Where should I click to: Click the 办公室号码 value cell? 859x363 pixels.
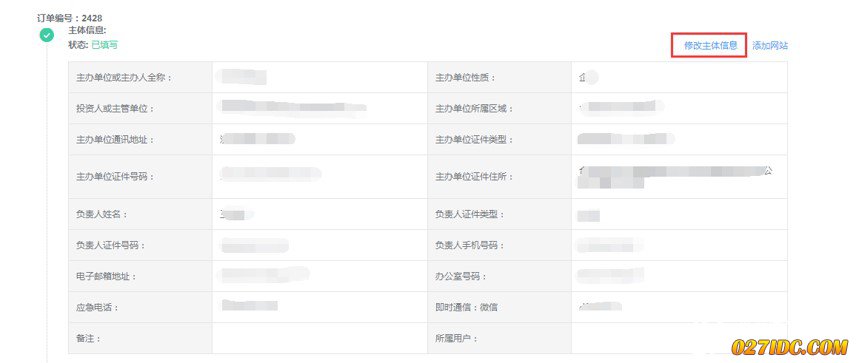[x=679, y=276]
